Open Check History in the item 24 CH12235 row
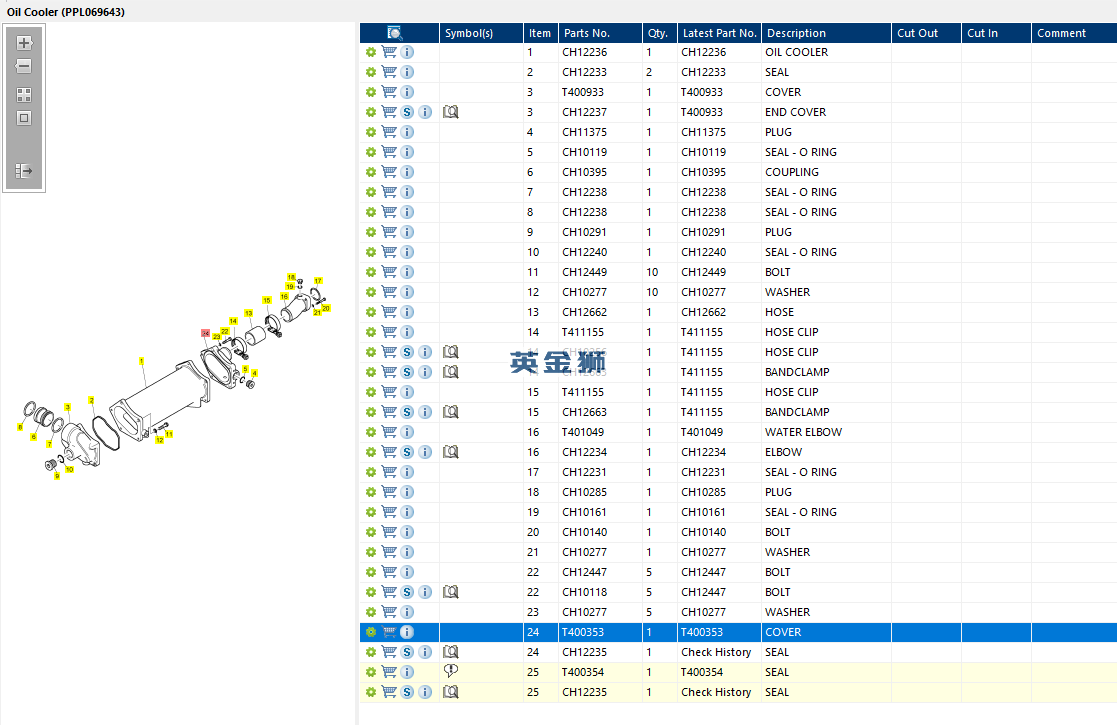 point(716,652)
